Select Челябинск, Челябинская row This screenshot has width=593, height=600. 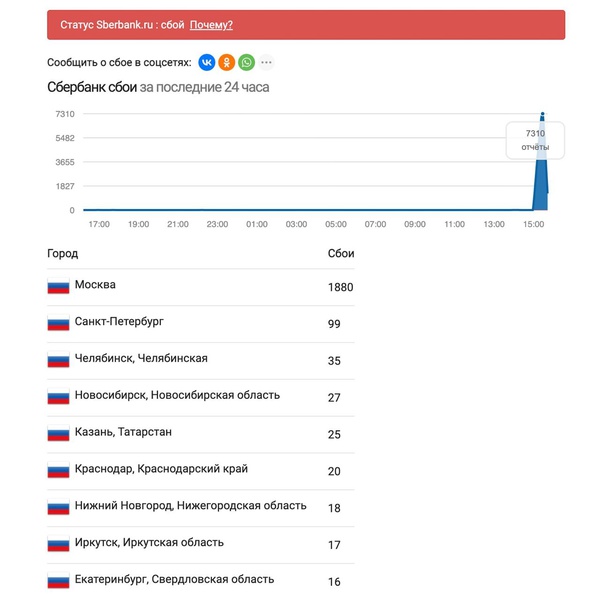pyautogui.click(x=201, y=361)
